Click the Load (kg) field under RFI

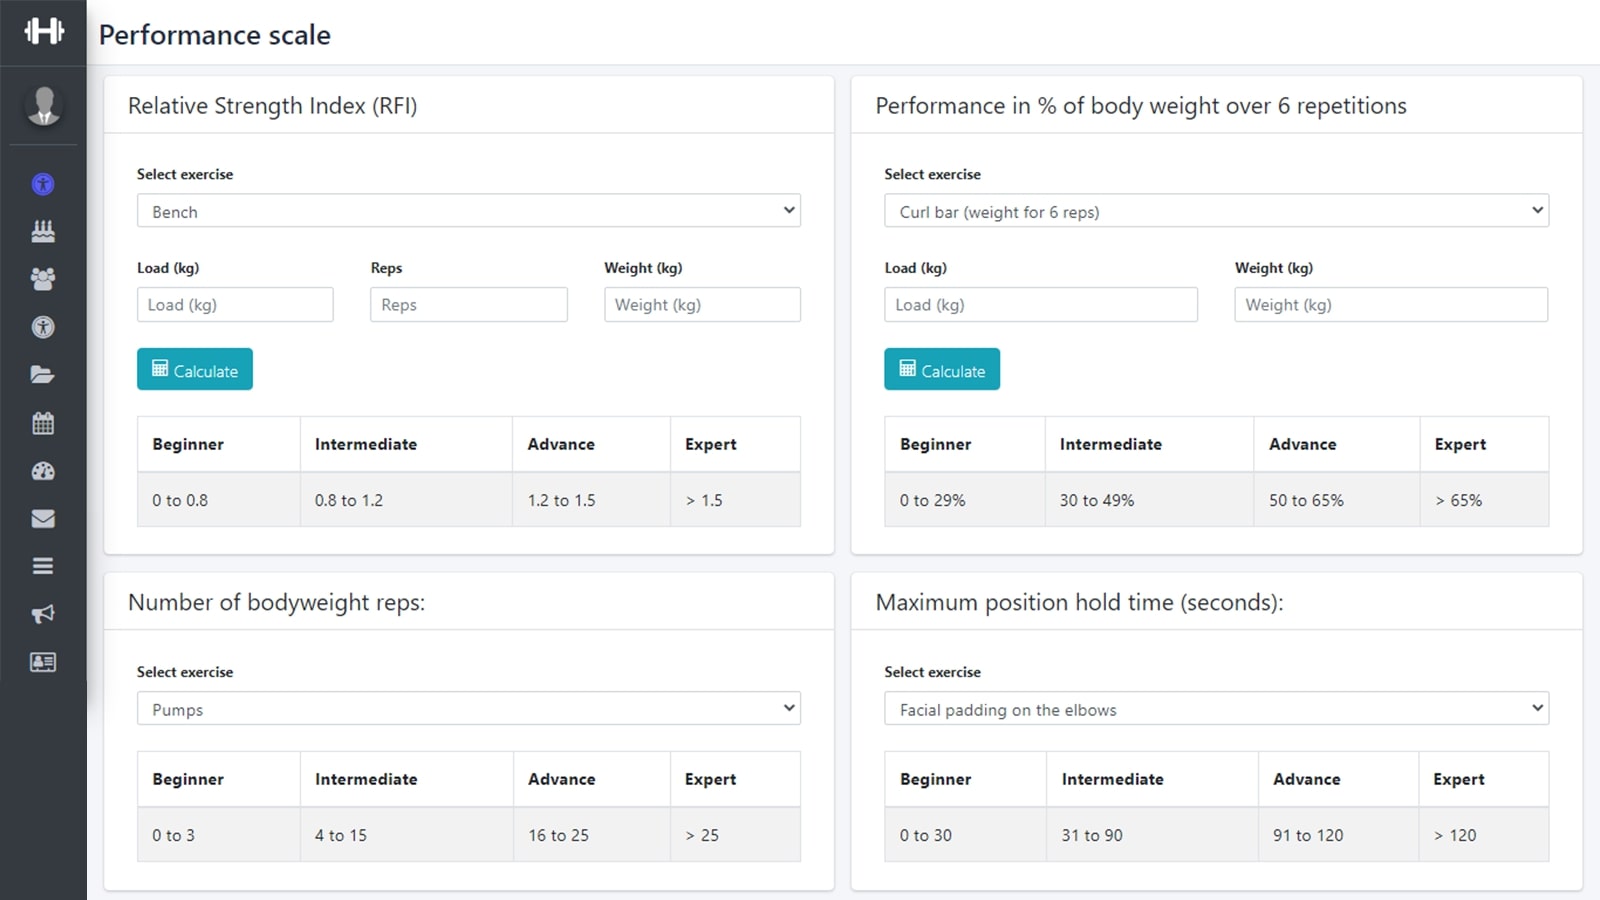point(235,305)
